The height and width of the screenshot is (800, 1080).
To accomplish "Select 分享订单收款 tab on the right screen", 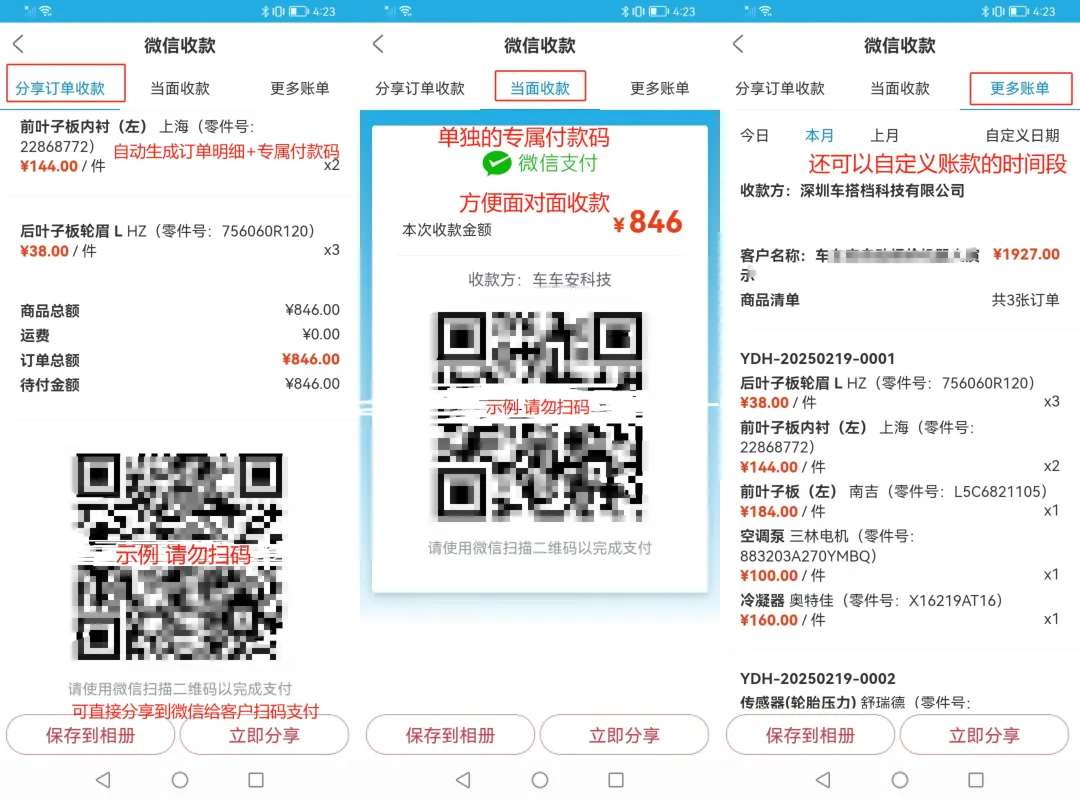I will click(780, 88).
